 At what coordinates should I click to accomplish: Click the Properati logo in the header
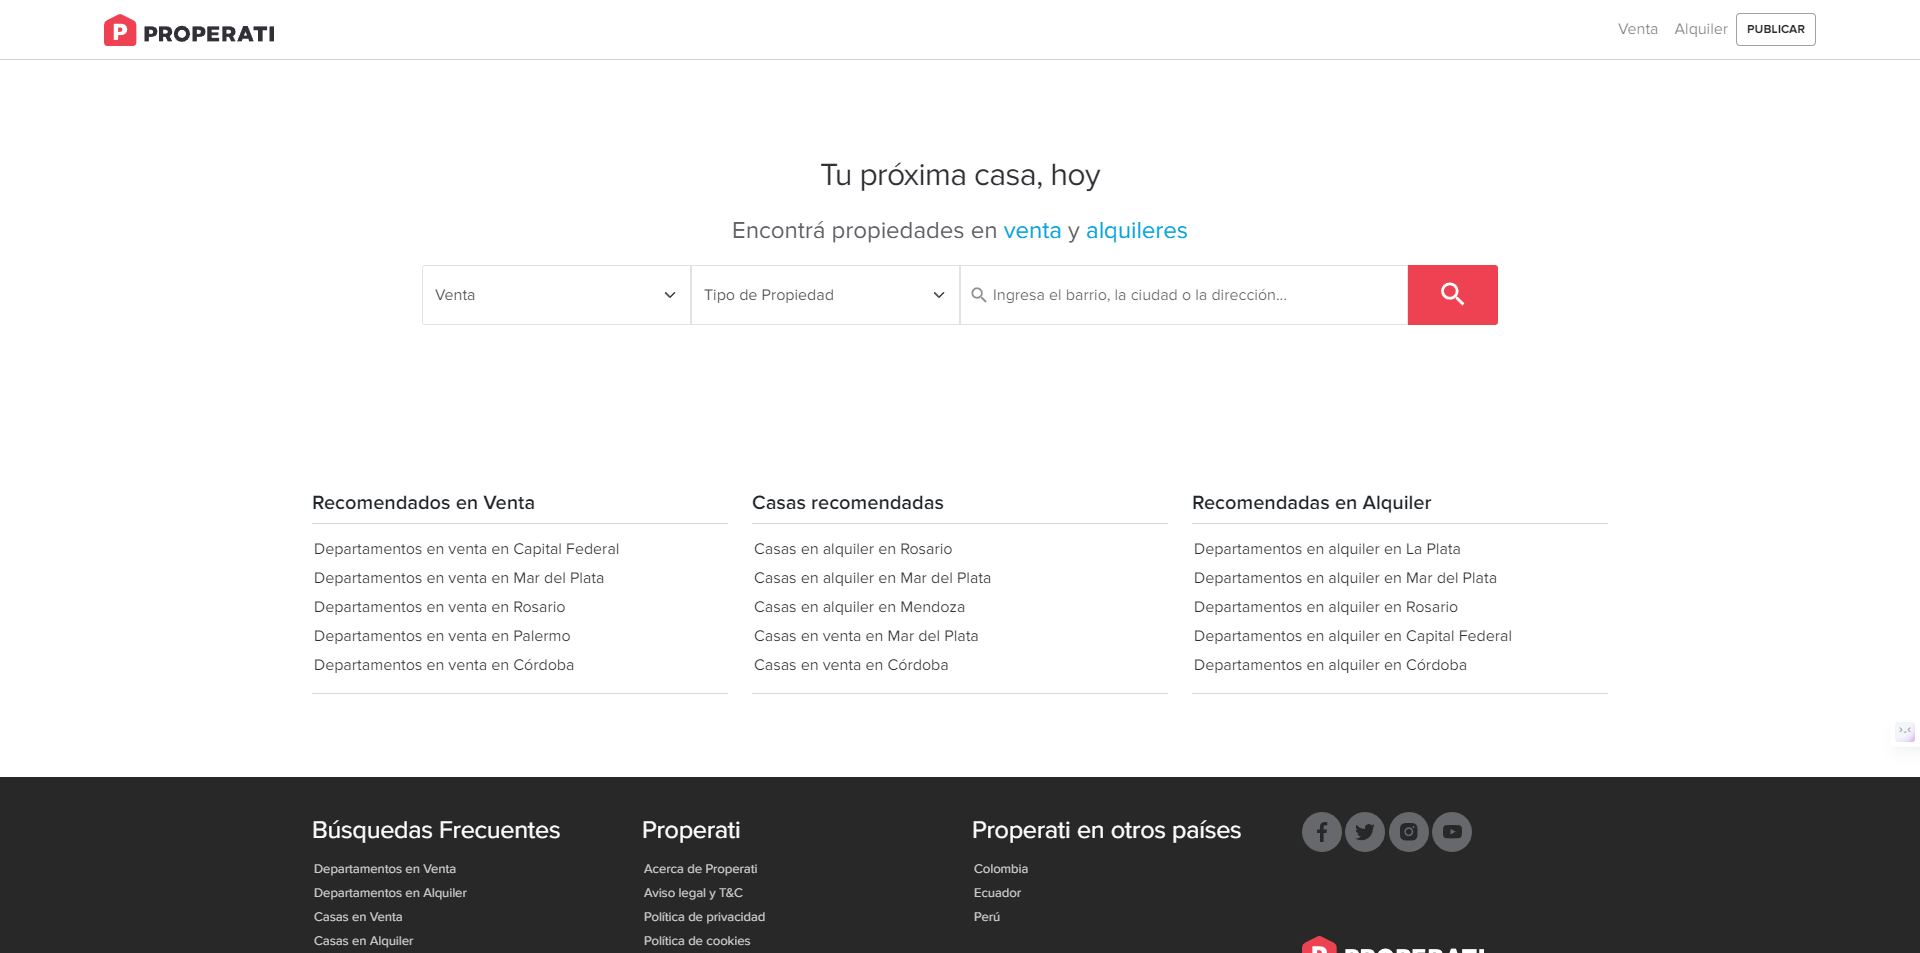188,29
